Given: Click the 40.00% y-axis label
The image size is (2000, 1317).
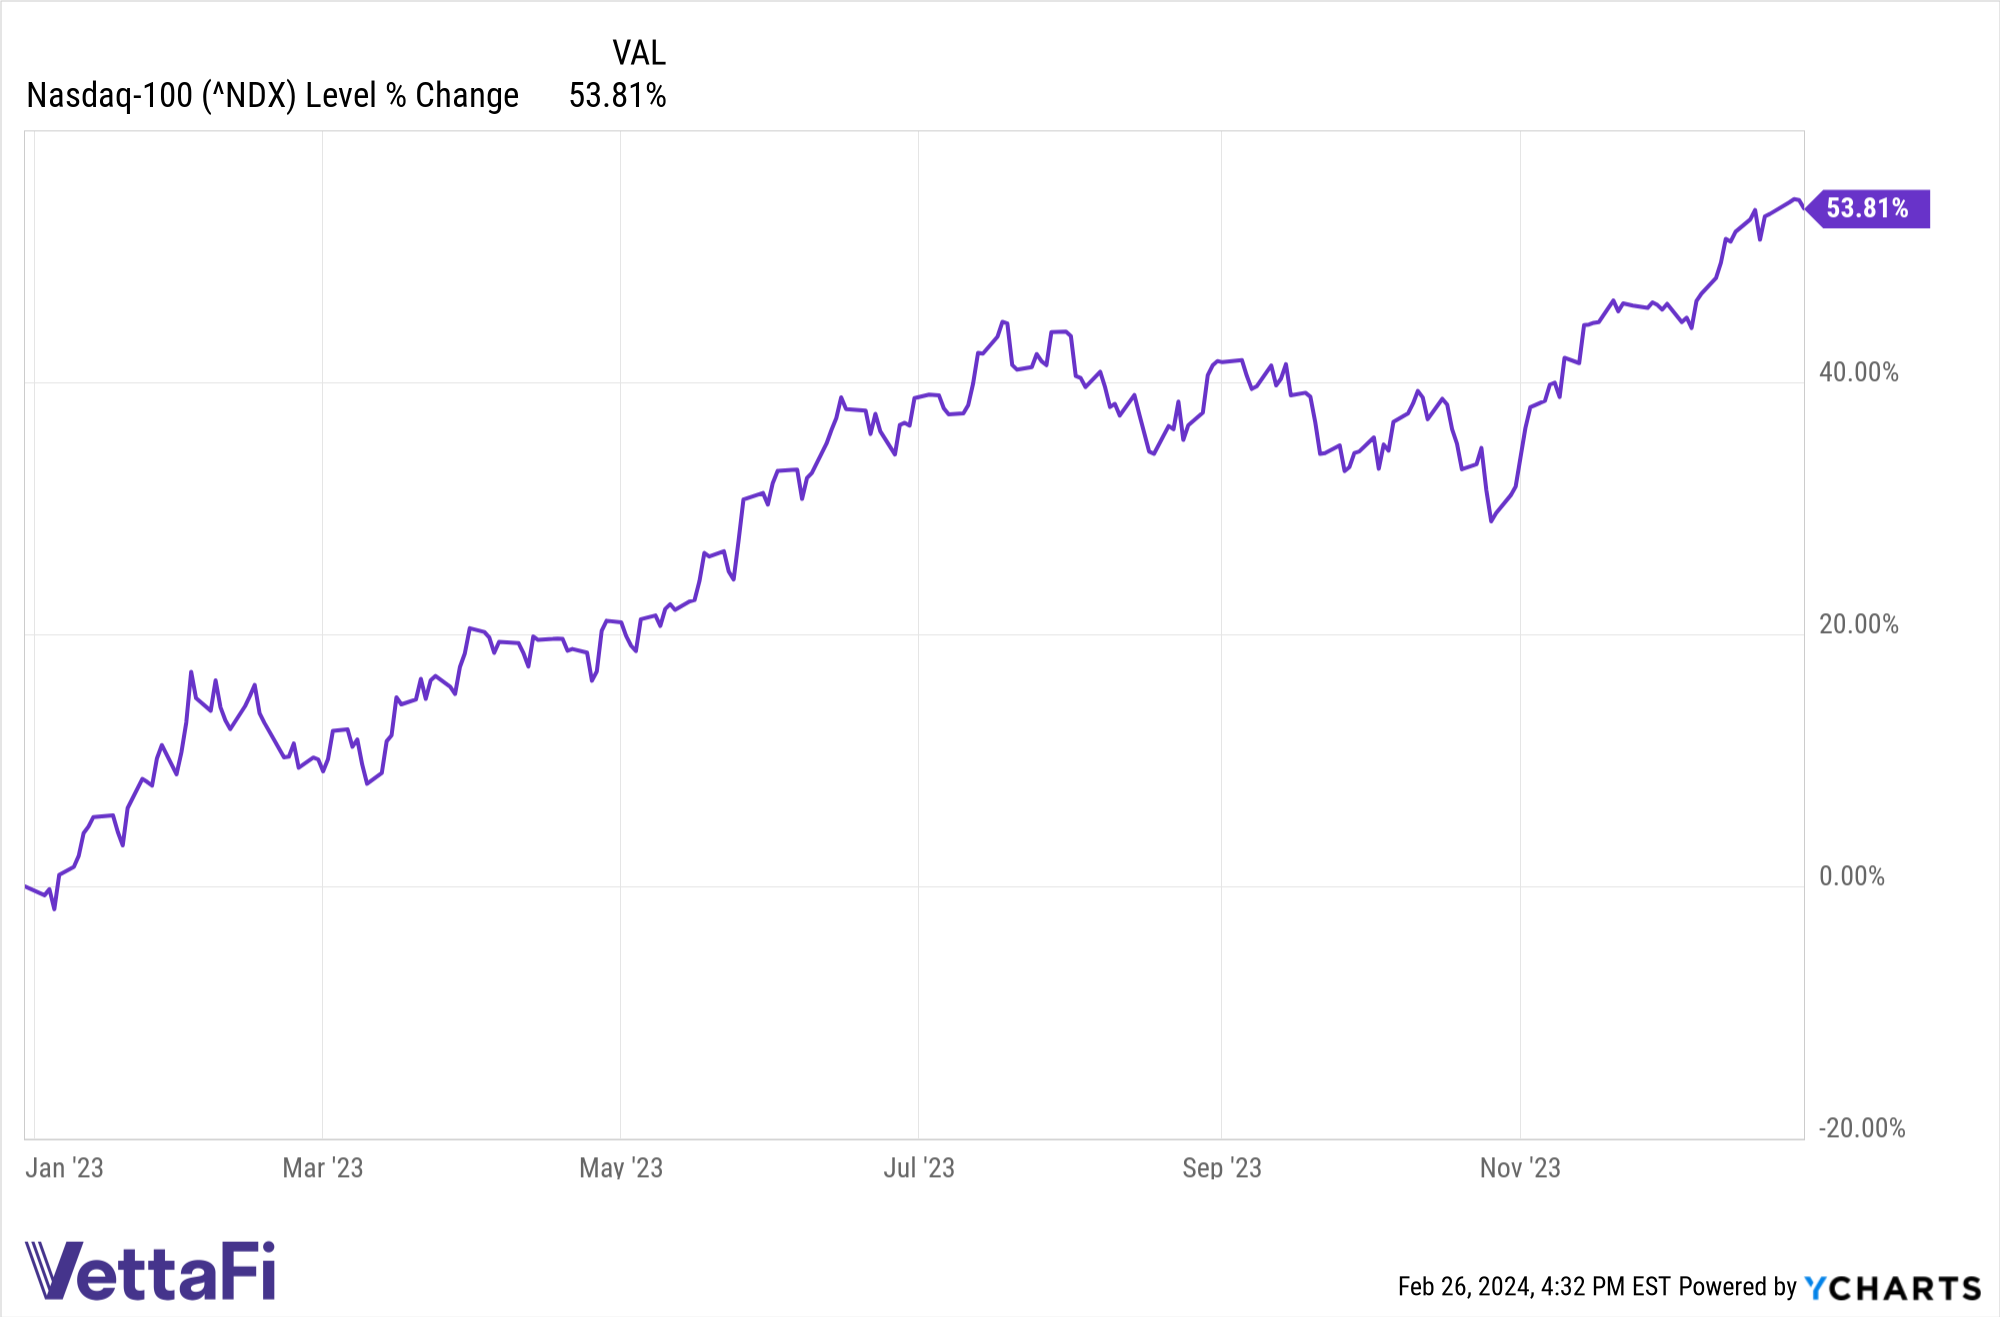Looking at the screenshot, I should pyautogui.click(x=1858, y=372).
